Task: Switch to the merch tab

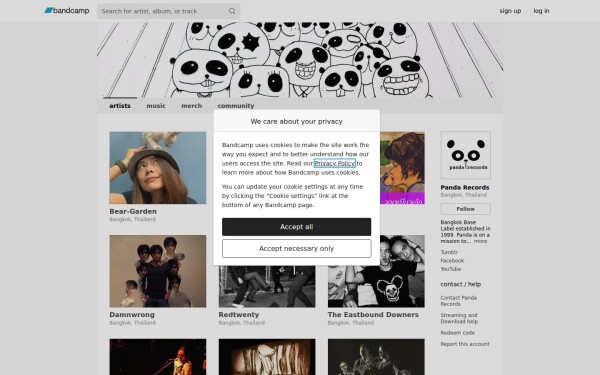Action: point(191,106)
